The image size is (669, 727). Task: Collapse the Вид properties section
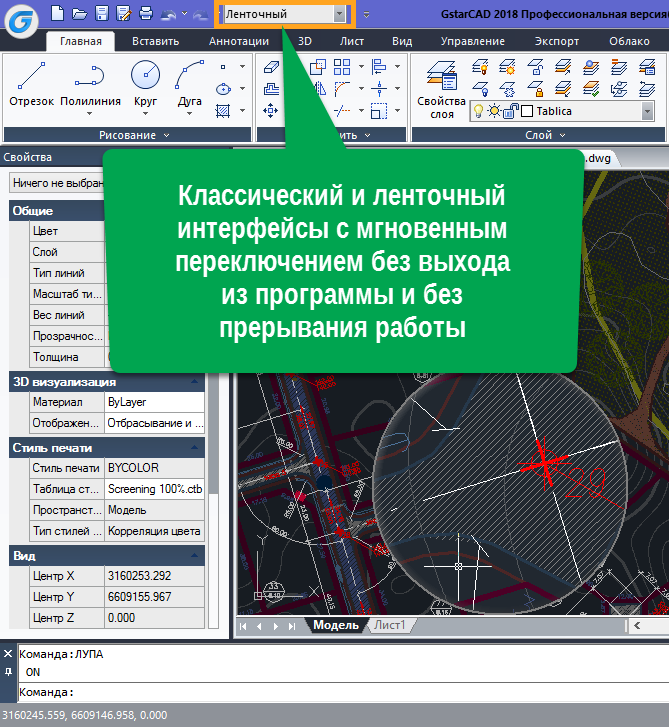(194, 555)
